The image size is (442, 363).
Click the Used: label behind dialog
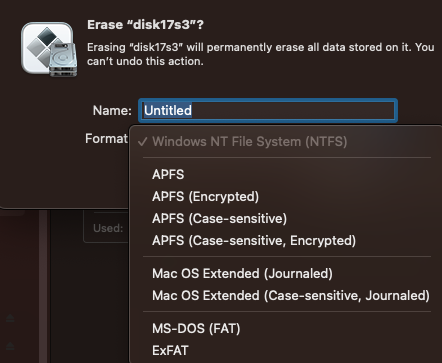pyautogui.click(x=108, y=228)
